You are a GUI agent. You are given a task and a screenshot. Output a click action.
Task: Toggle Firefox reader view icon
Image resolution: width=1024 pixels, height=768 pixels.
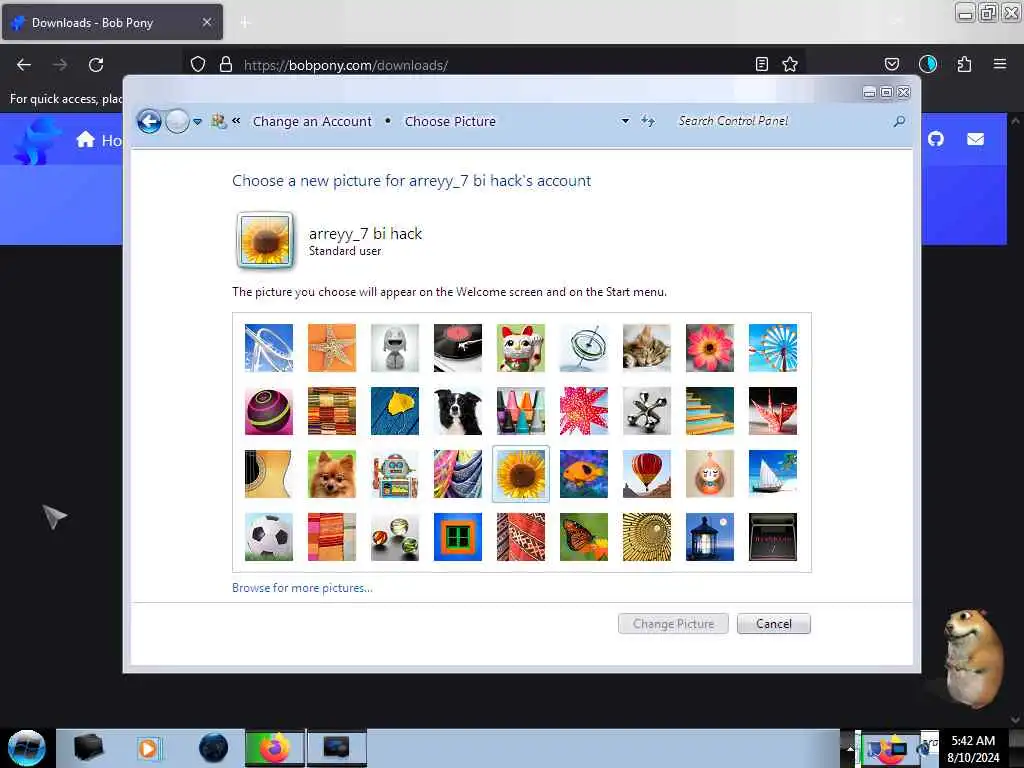pyautogui.click(x=761, y=64)
